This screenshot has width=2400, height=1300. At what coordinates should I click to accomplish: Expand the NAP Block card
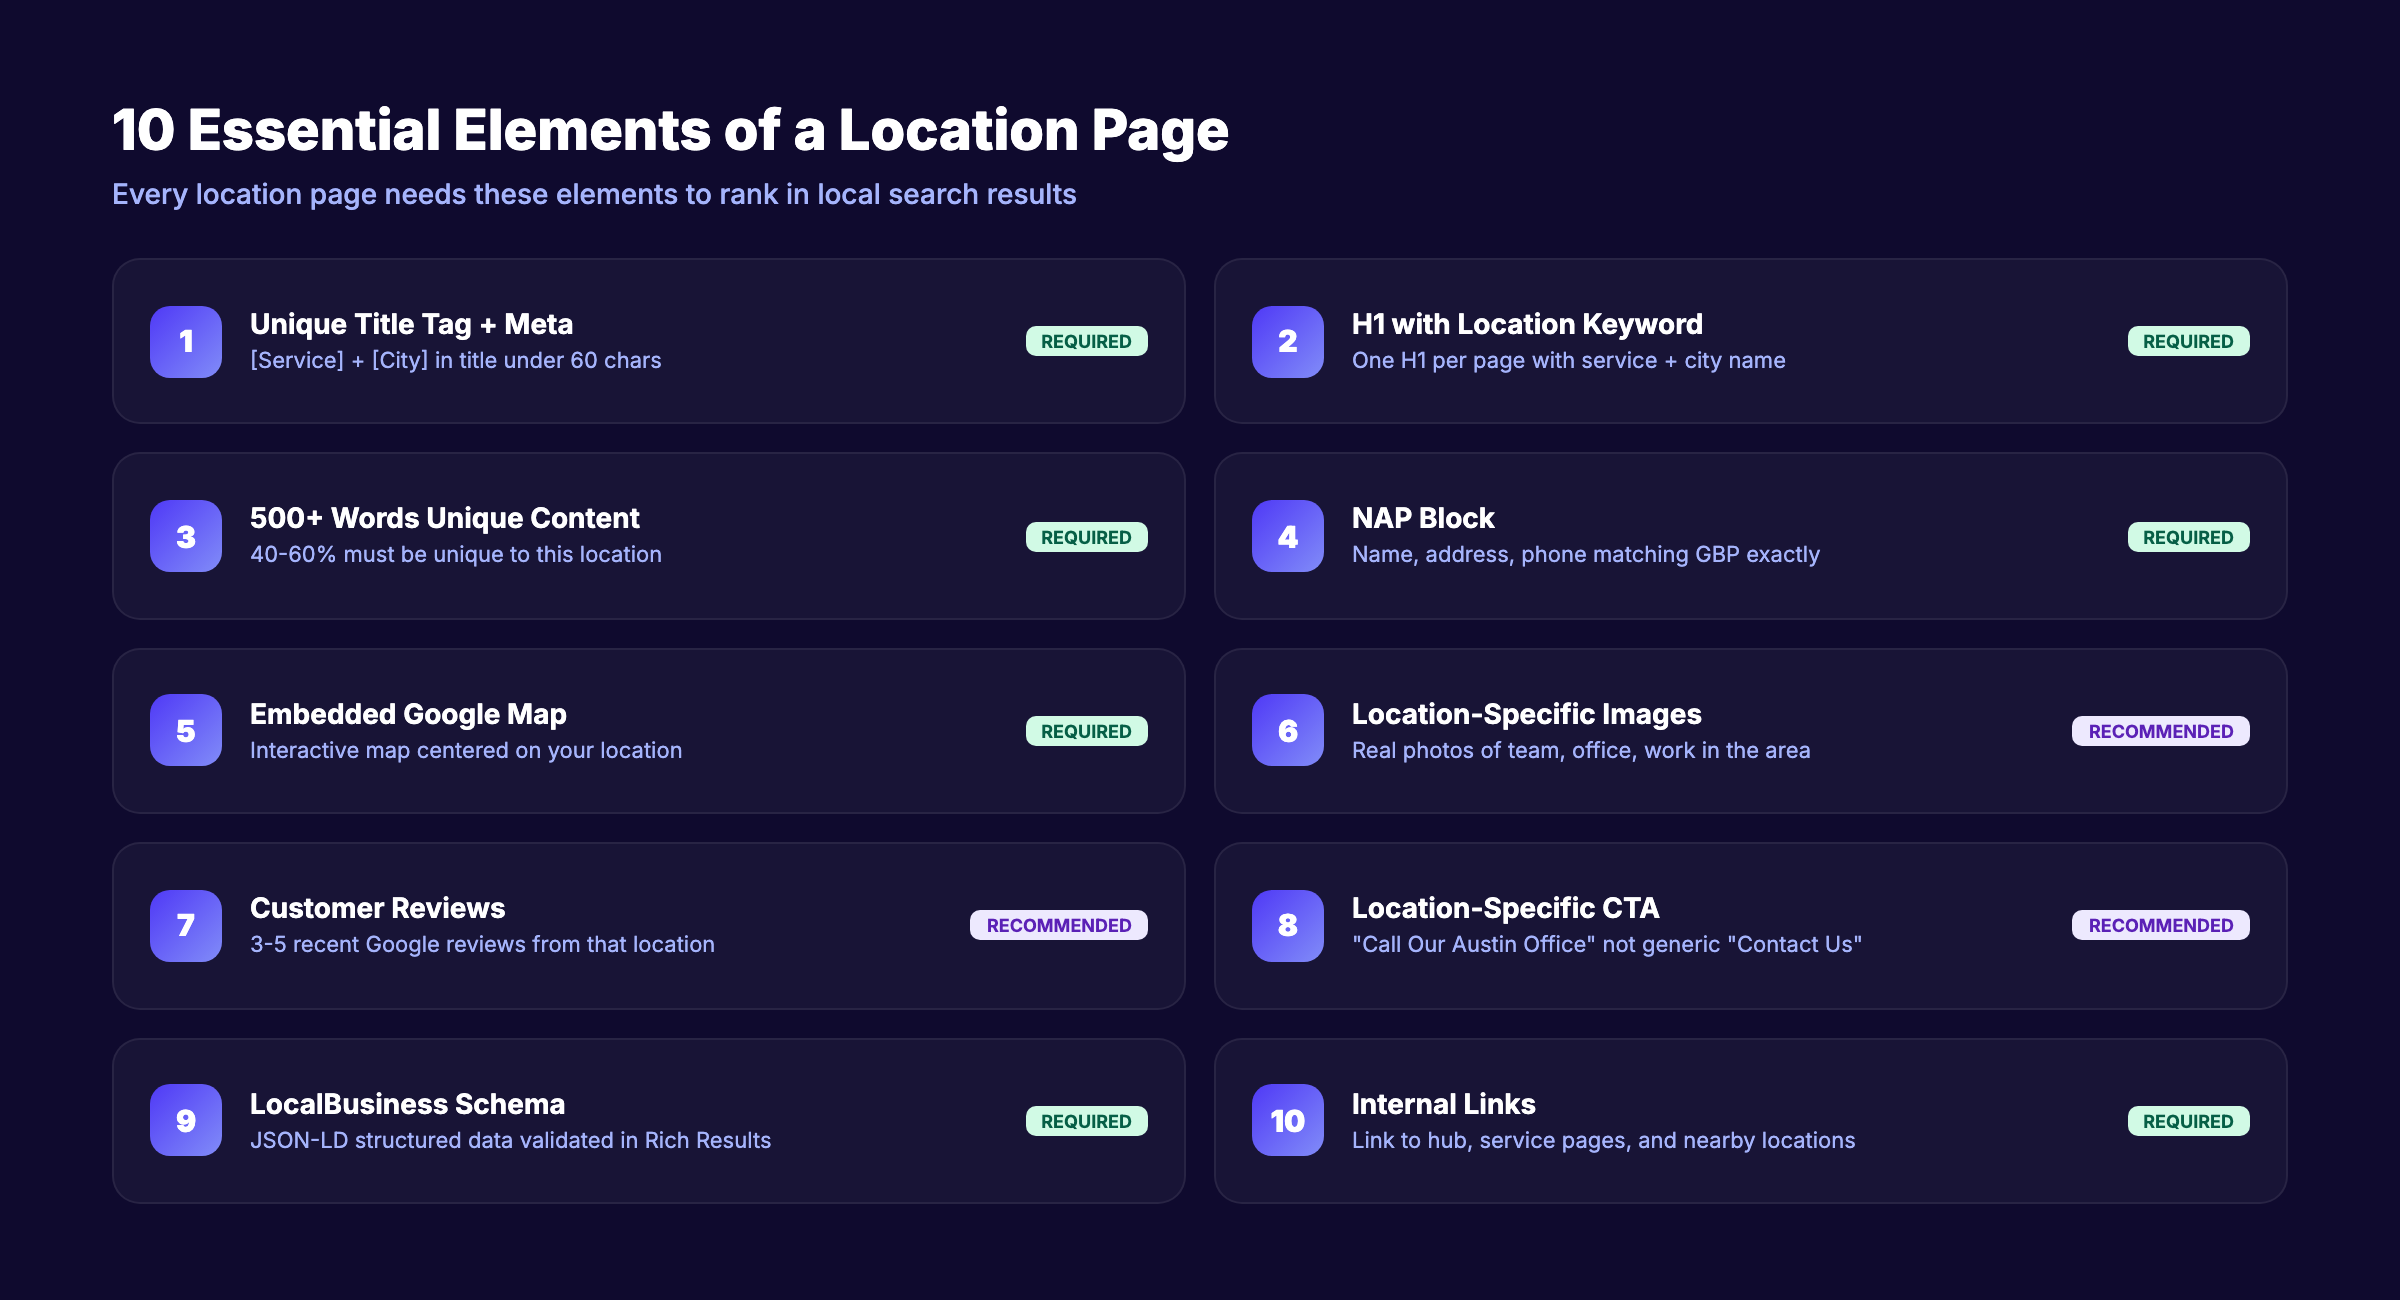pos(1422,517)
